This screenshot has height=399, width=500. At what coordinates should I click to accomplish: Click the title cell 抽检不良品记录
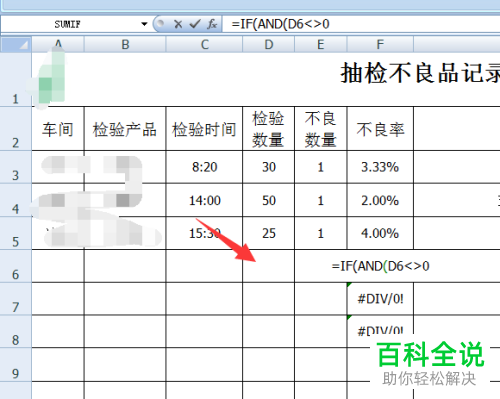420,73
